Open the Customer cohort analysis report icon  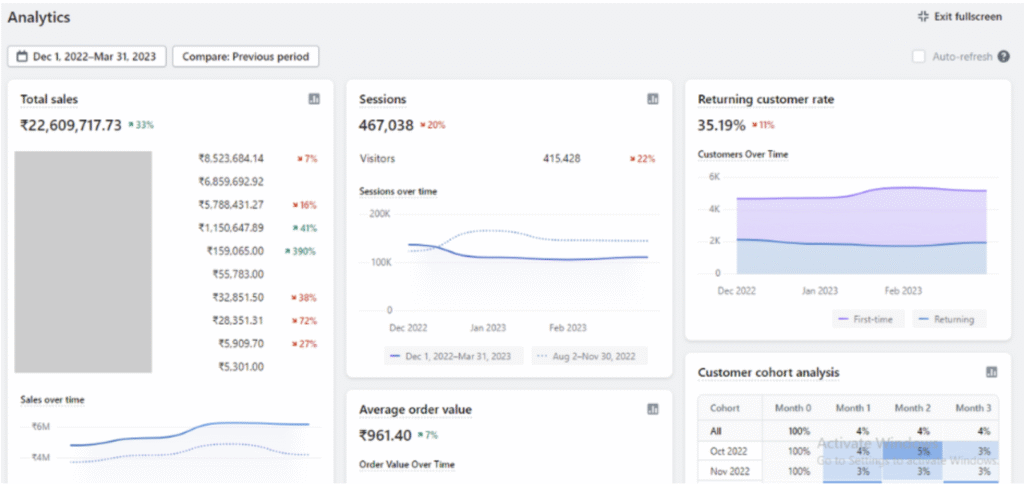click(x=991, y=372)
